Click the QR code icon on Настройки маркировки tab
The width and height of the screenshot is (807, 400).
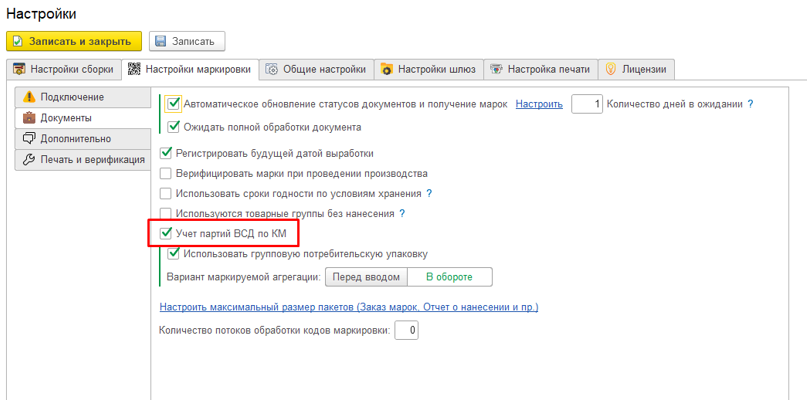[134, 69]
